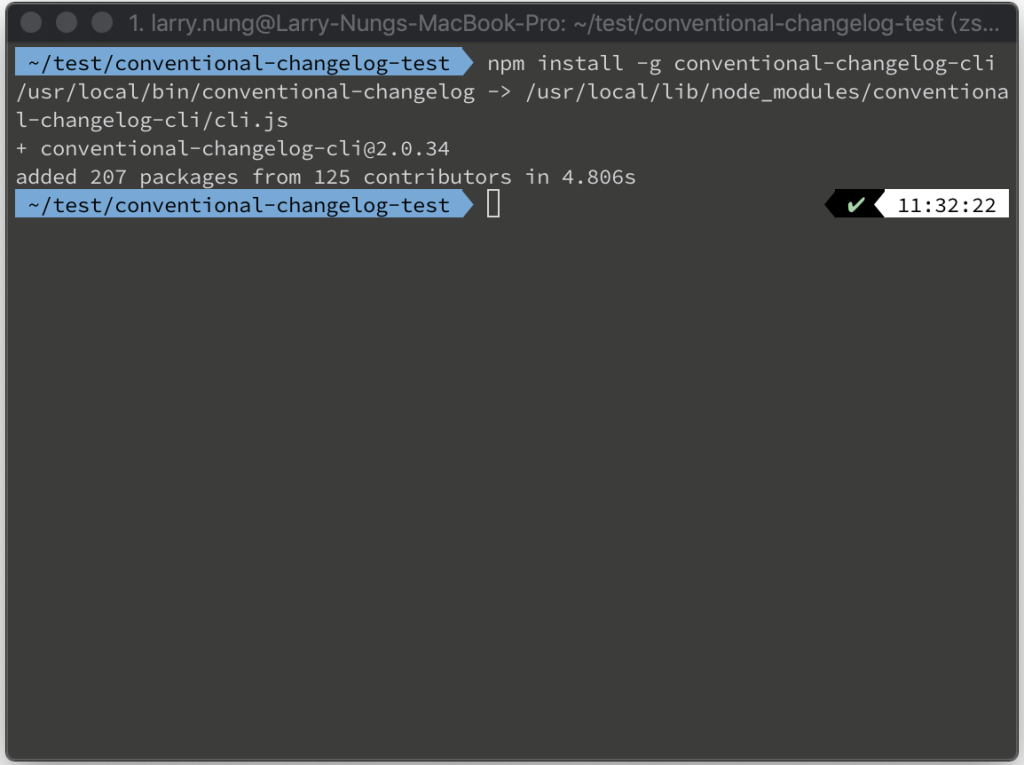
Task: Click the arrow tip of second prompt
Action: click(x=467, y=204)
